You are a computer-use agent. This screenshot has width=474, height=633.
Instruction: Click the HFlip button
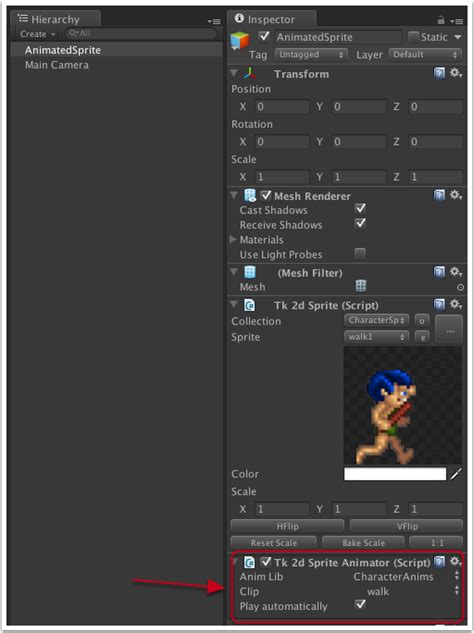pyautogui.click(x=287, y=526)
